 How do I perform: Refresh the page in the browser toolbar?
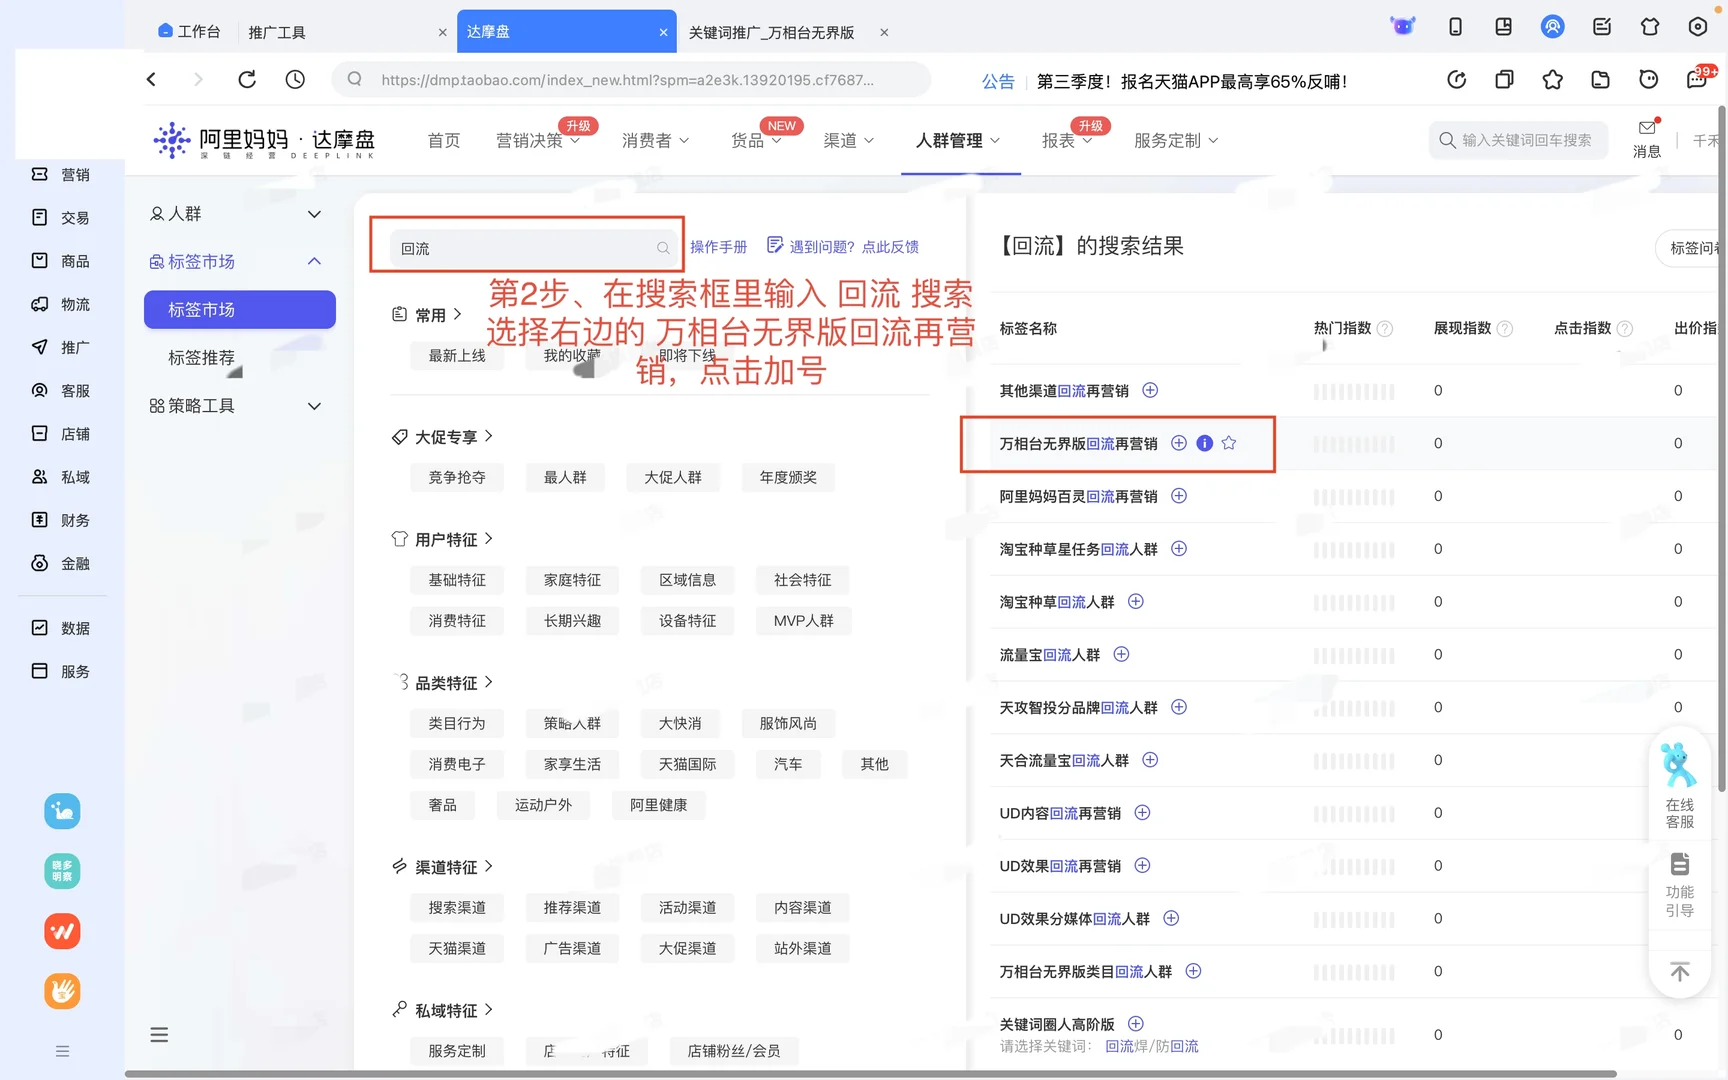pyautogui.click(x=246, y=79)
